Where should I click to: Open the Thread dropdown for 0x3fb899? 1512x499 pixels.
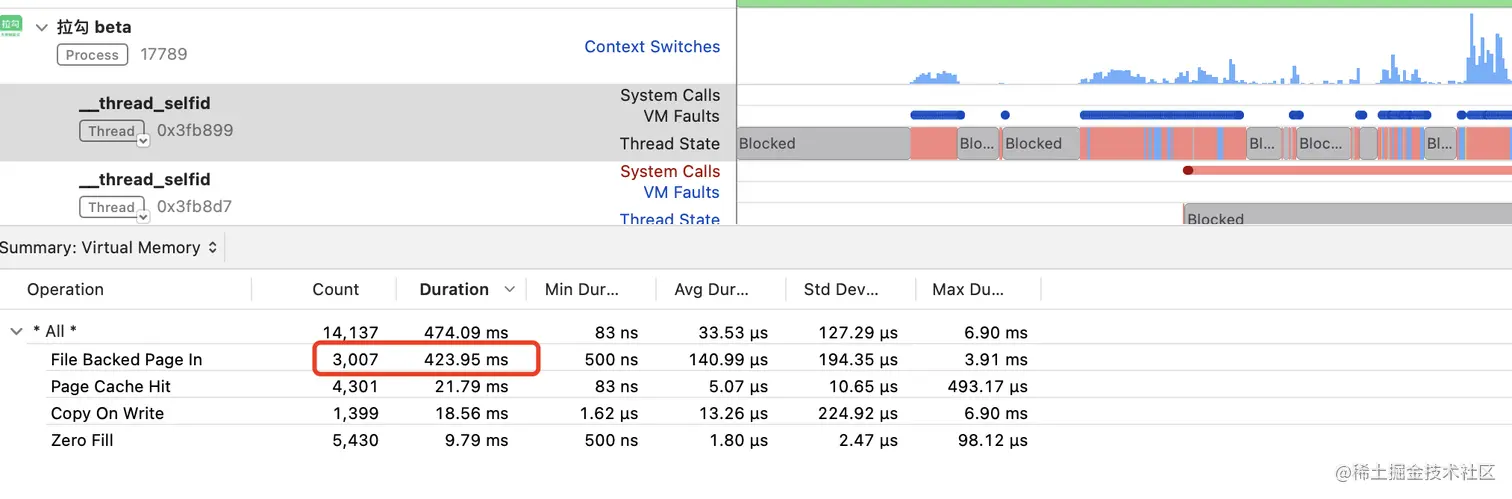(143, 141)
